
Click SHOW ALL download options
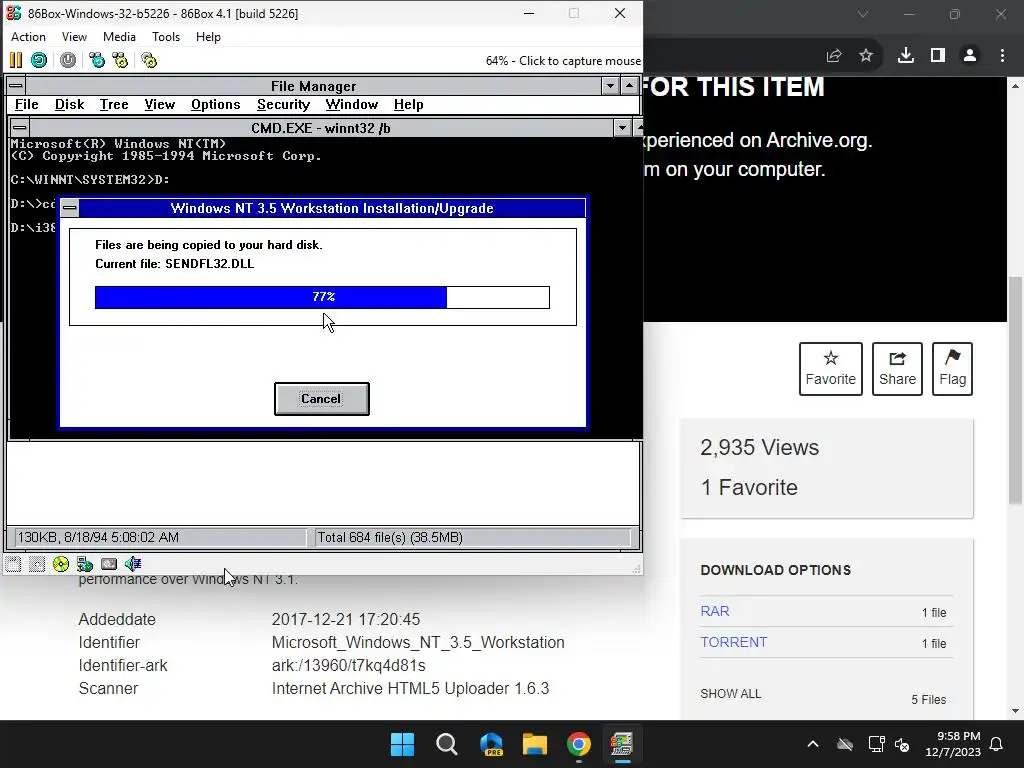click(731, 694)
